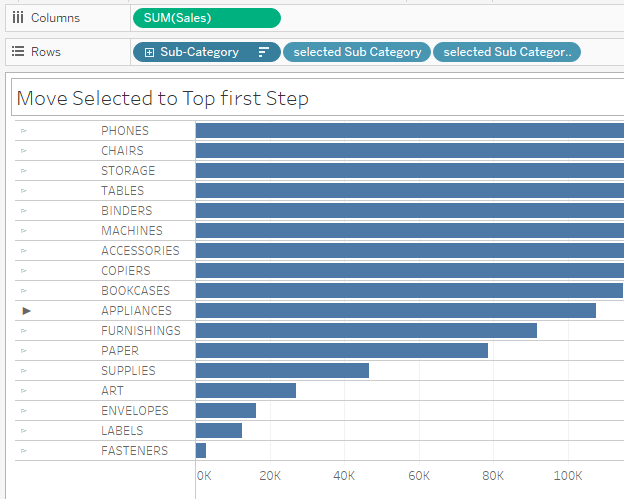Click the Columns shelf icon
Viewport: 624px width, 499px height.
point(17,18)
